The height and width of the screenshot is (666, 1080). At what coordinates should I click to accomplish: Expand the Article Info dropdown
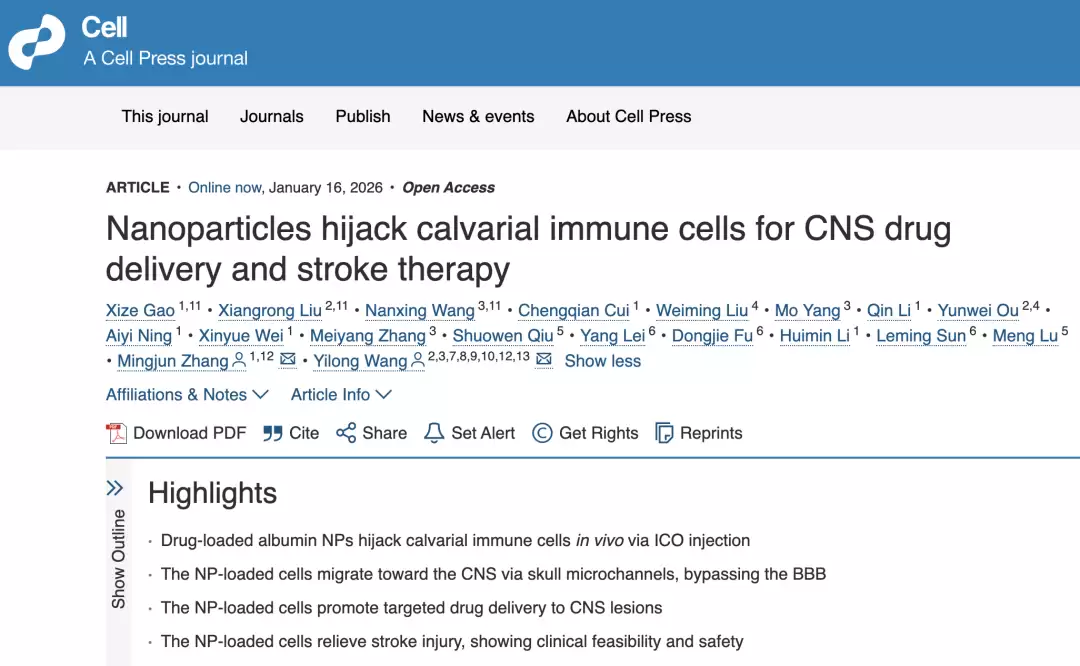pos(341,395)
